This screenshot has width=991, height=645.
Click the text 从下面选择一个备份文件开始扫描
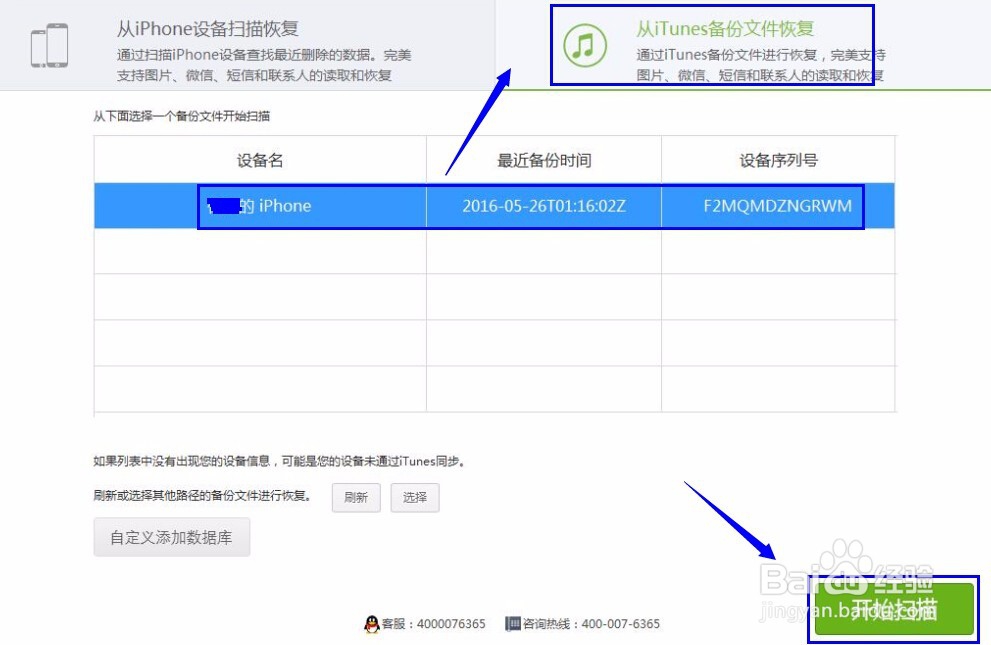tap(181, 116)
